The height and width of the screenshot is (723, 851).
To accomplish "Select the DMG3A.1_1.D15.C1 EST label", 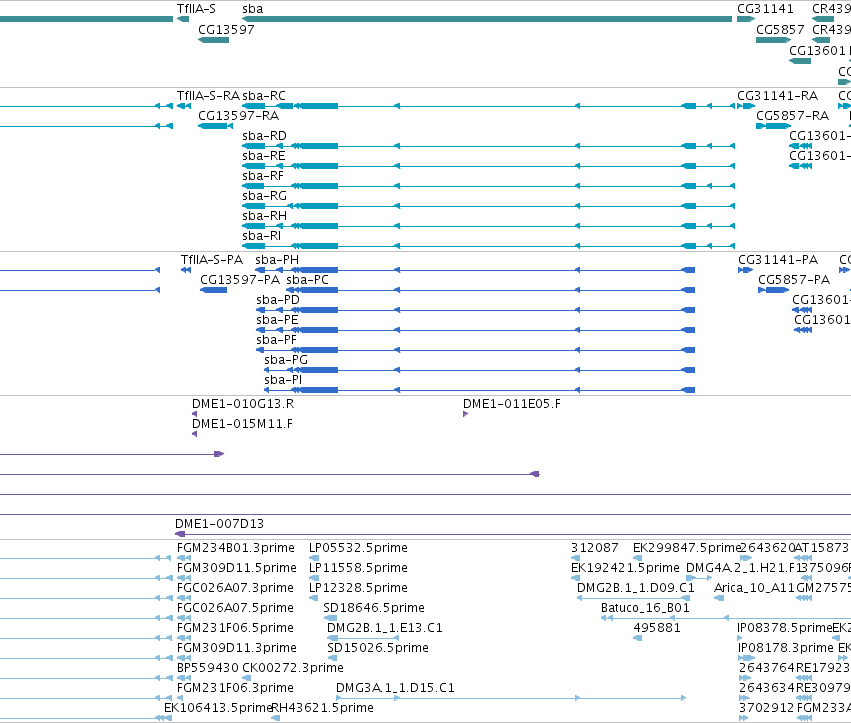I will pos(395,688).
